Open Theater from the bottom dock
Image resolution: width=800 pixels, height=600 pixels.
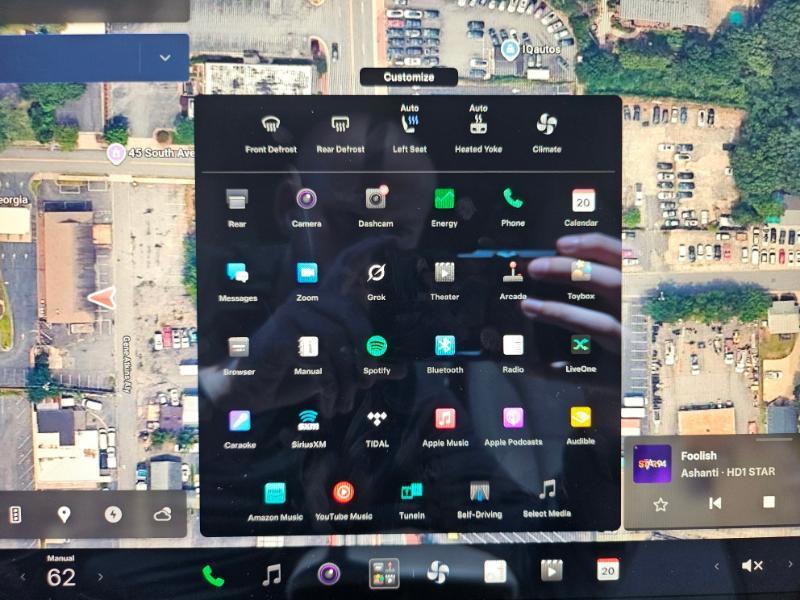tap(551, 570)
